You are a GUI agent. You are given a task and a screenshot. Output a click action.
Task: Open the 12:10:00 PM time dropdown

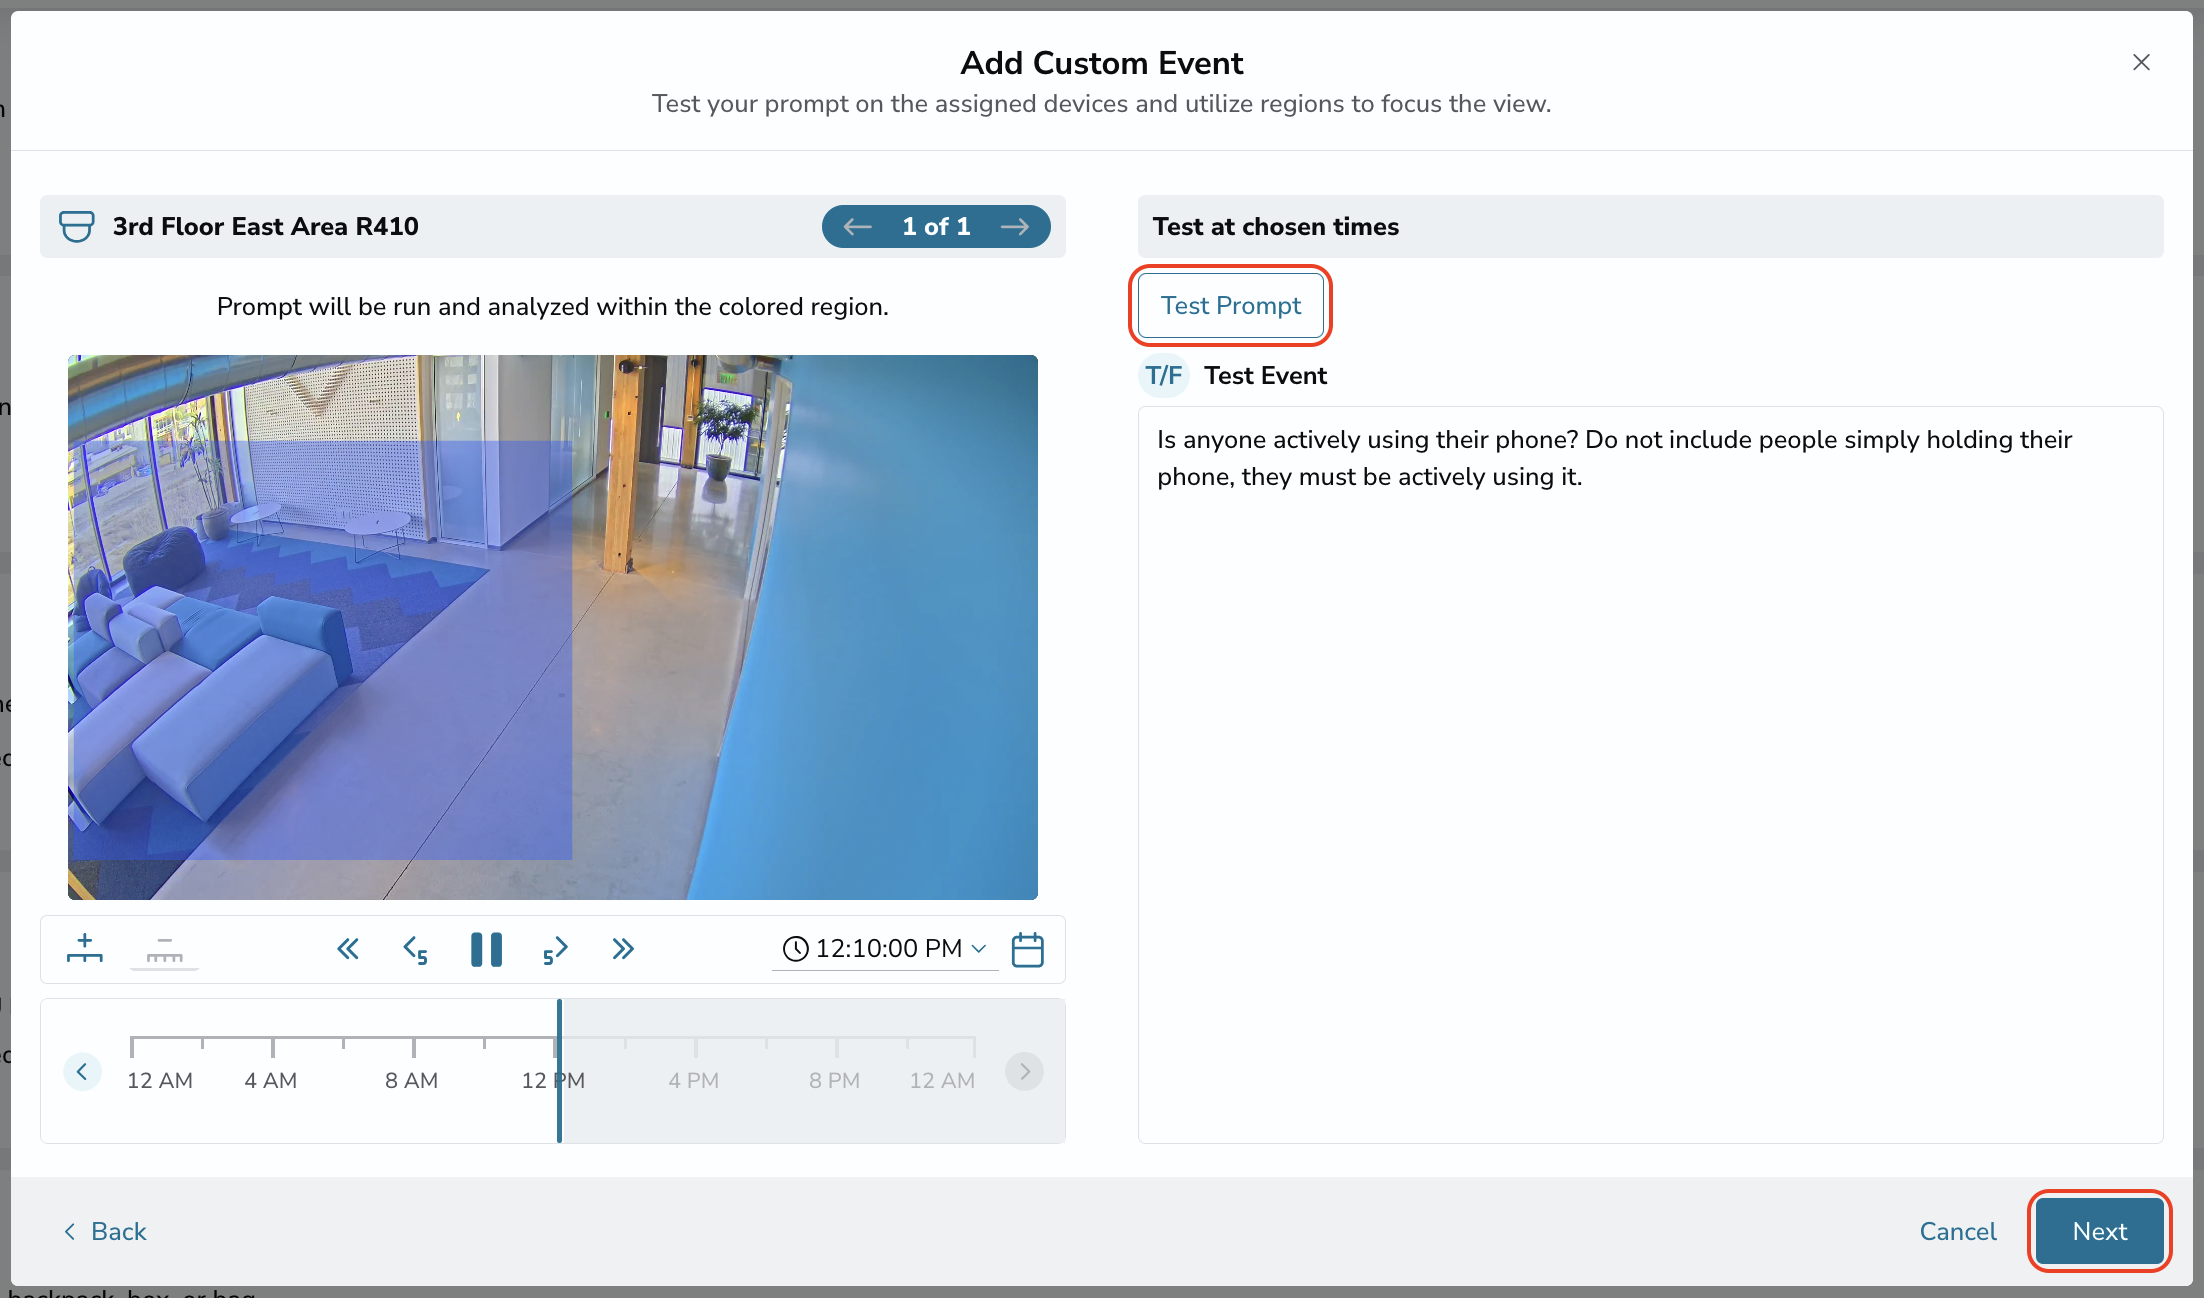(885, 948)
